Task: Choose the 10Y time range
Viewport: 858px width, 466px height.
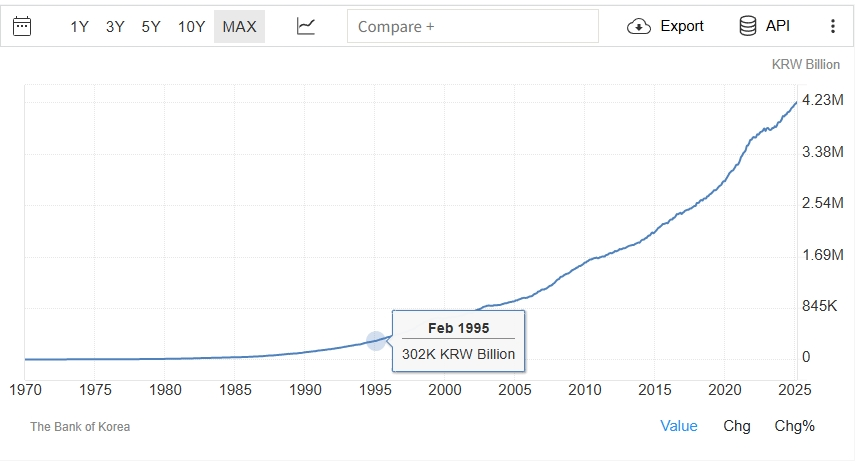Action: click(191, 27)
